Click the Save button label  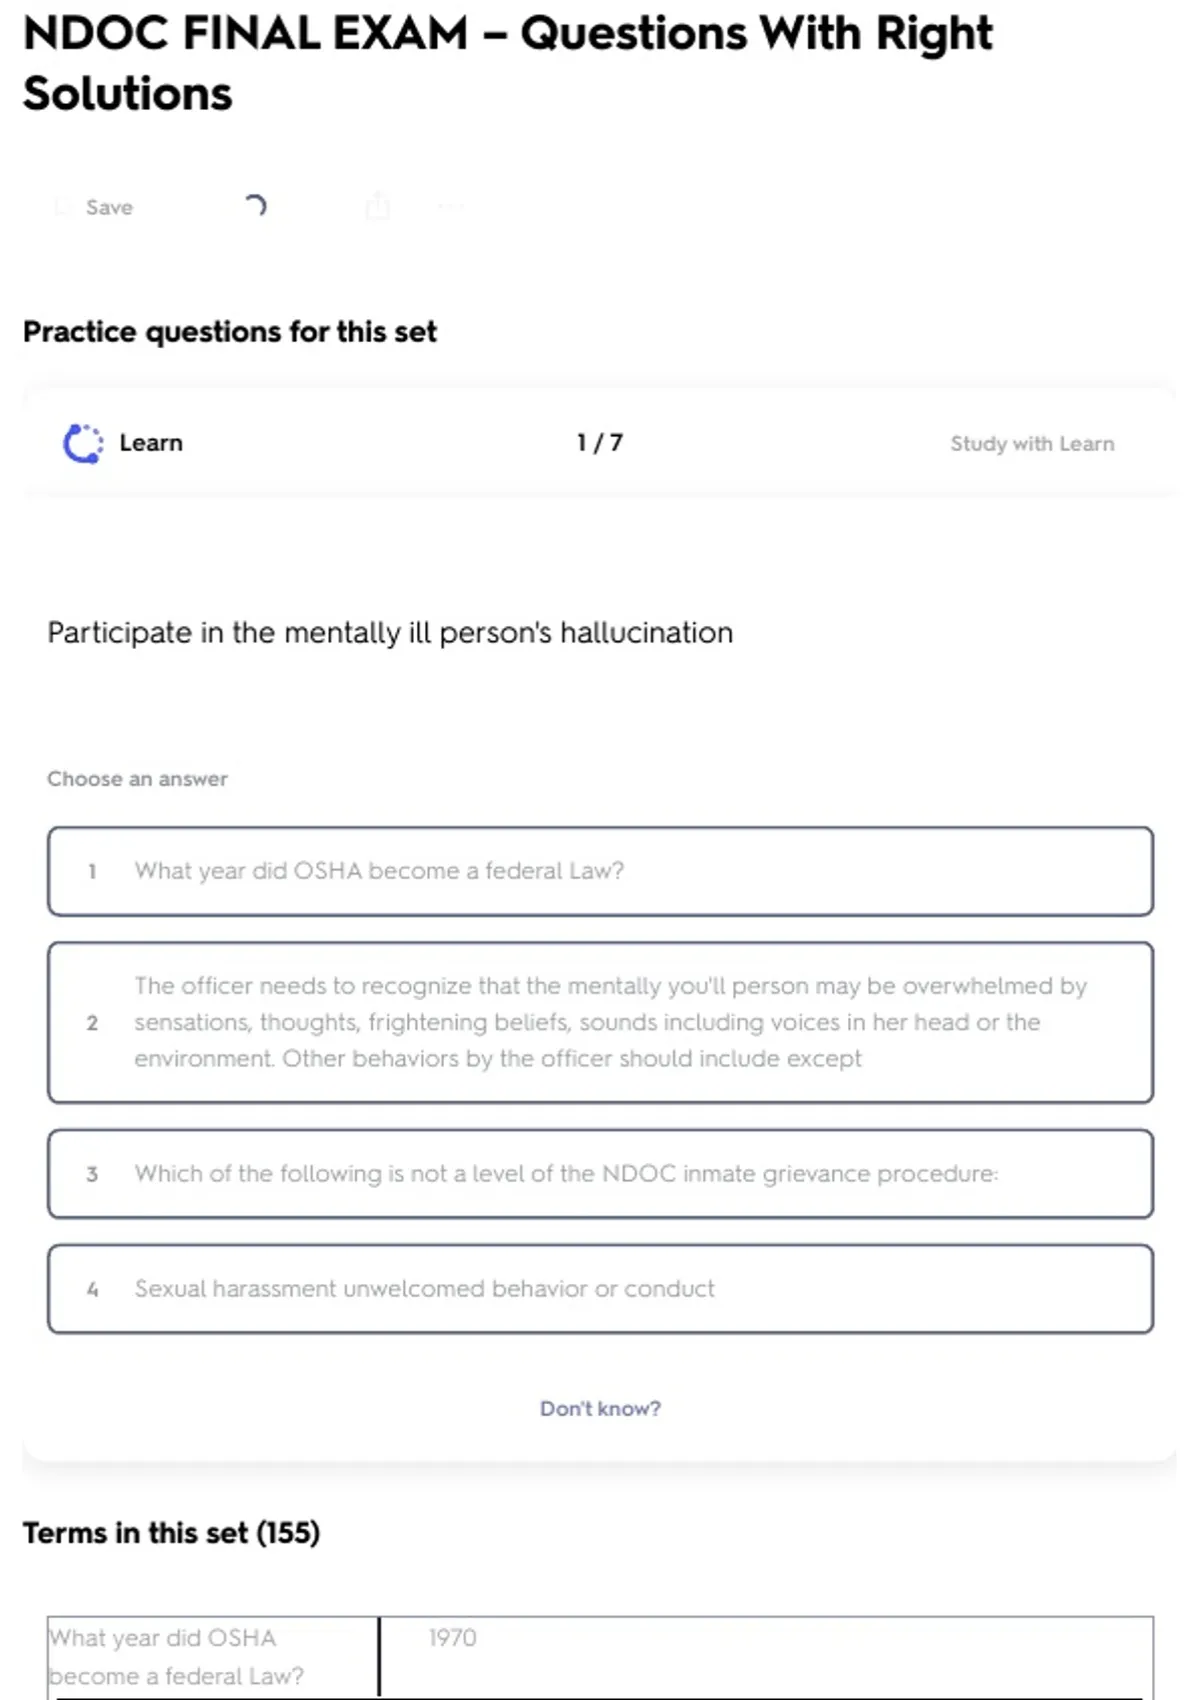tap(109, 207)
